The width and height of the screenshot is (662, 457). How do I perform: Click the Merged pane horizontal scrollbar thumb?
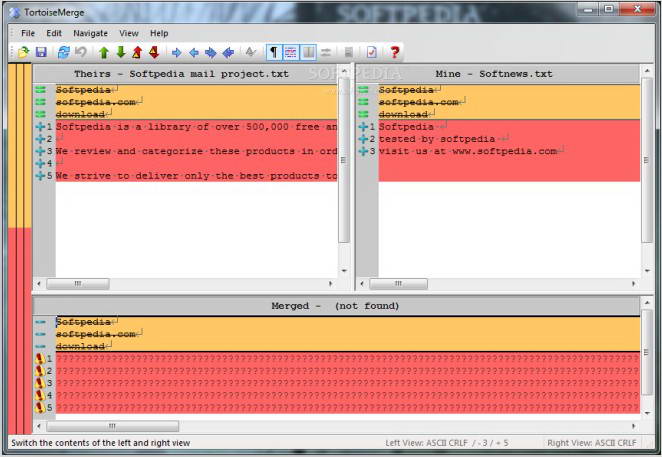pos(112,426)
